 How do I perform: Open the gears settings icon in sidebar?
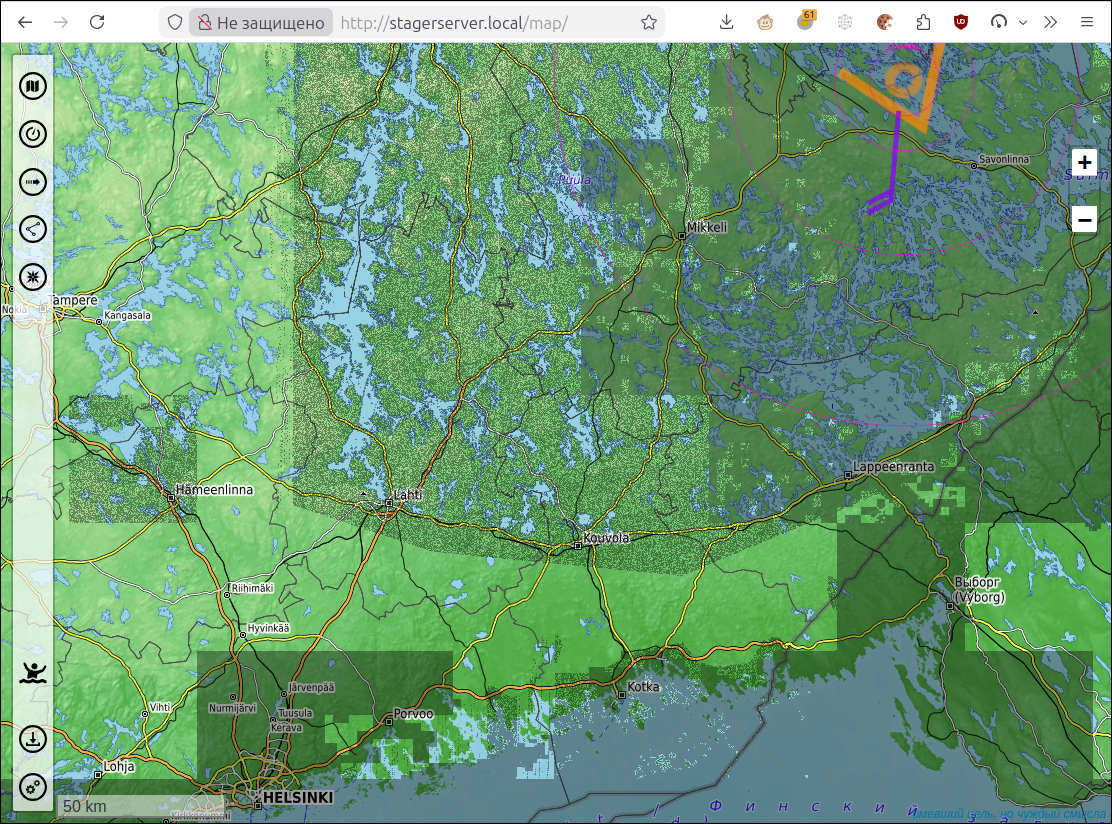point(33,787)
